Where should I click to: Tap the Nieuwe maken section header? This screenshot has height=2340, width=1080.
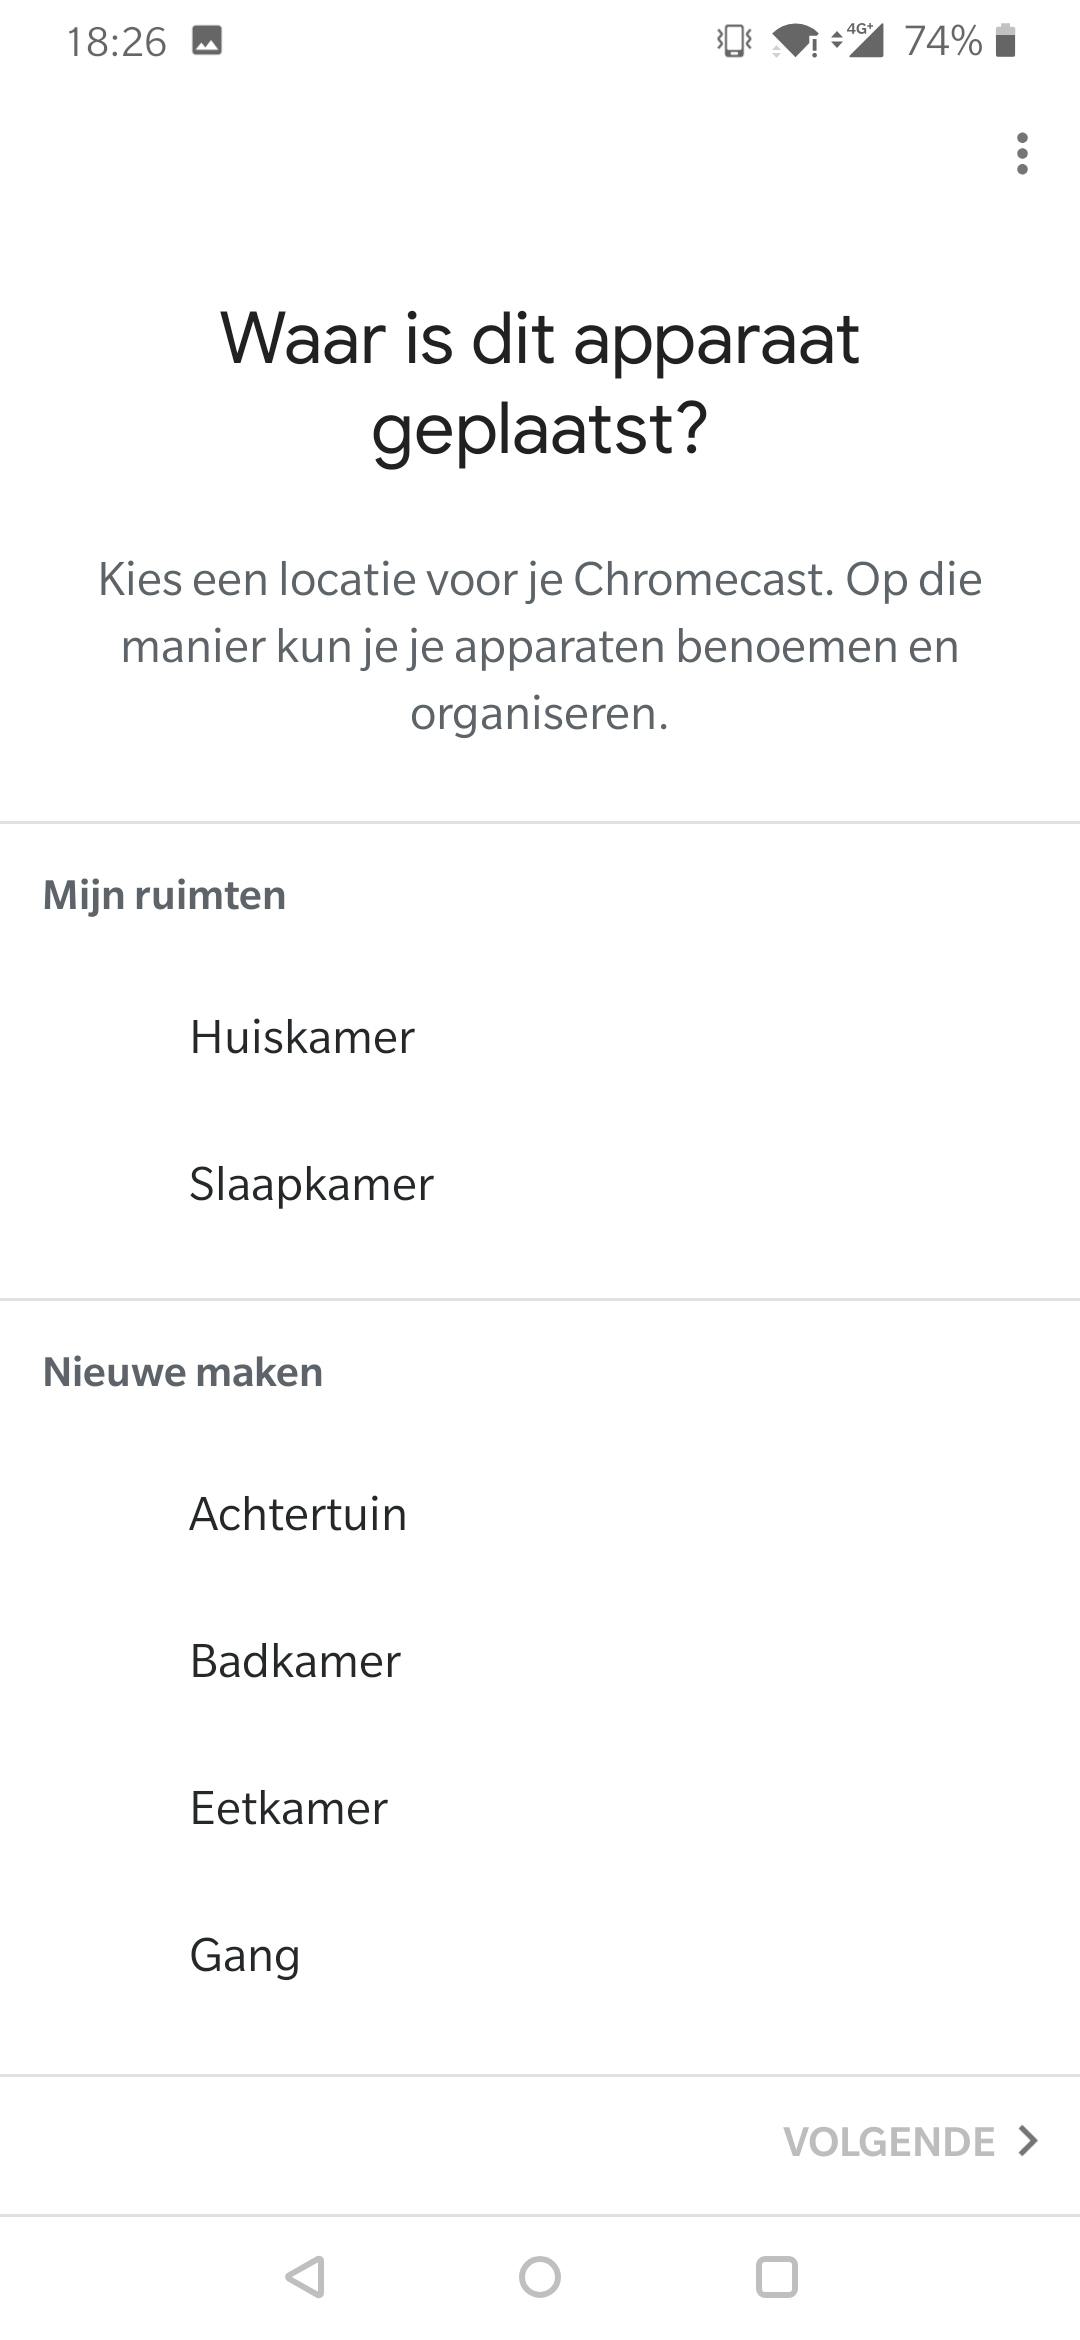(x=183, y=1372)
